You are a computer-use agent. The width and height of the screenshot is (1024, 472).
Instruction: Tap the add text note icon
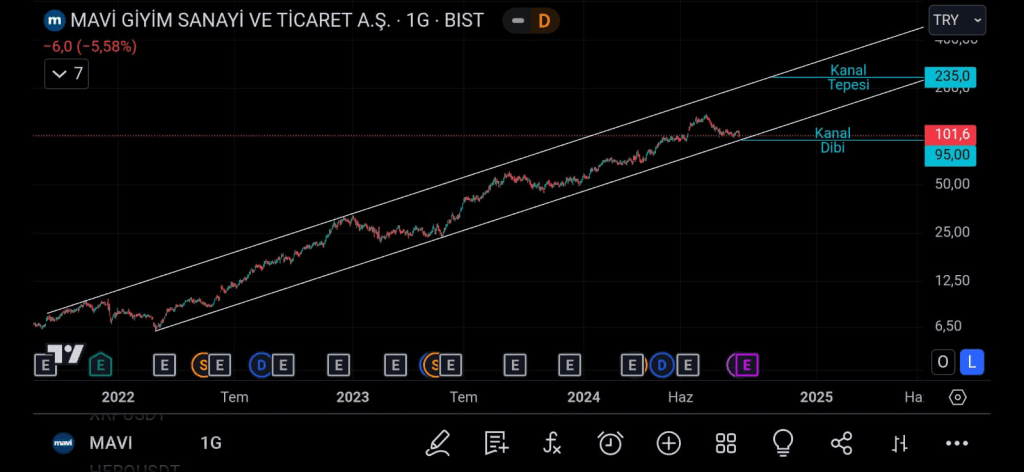(x=496, y=443)
